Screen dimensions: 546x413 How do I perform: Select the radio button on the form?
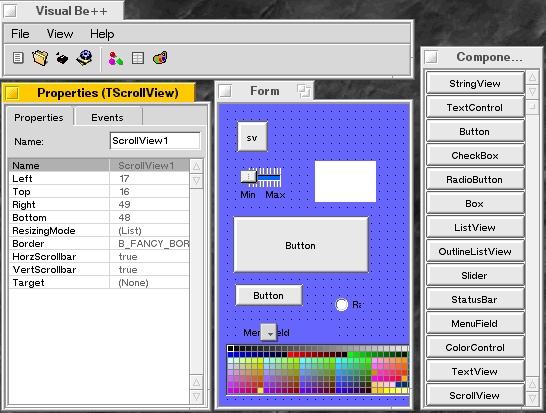[x=341, y=304]
